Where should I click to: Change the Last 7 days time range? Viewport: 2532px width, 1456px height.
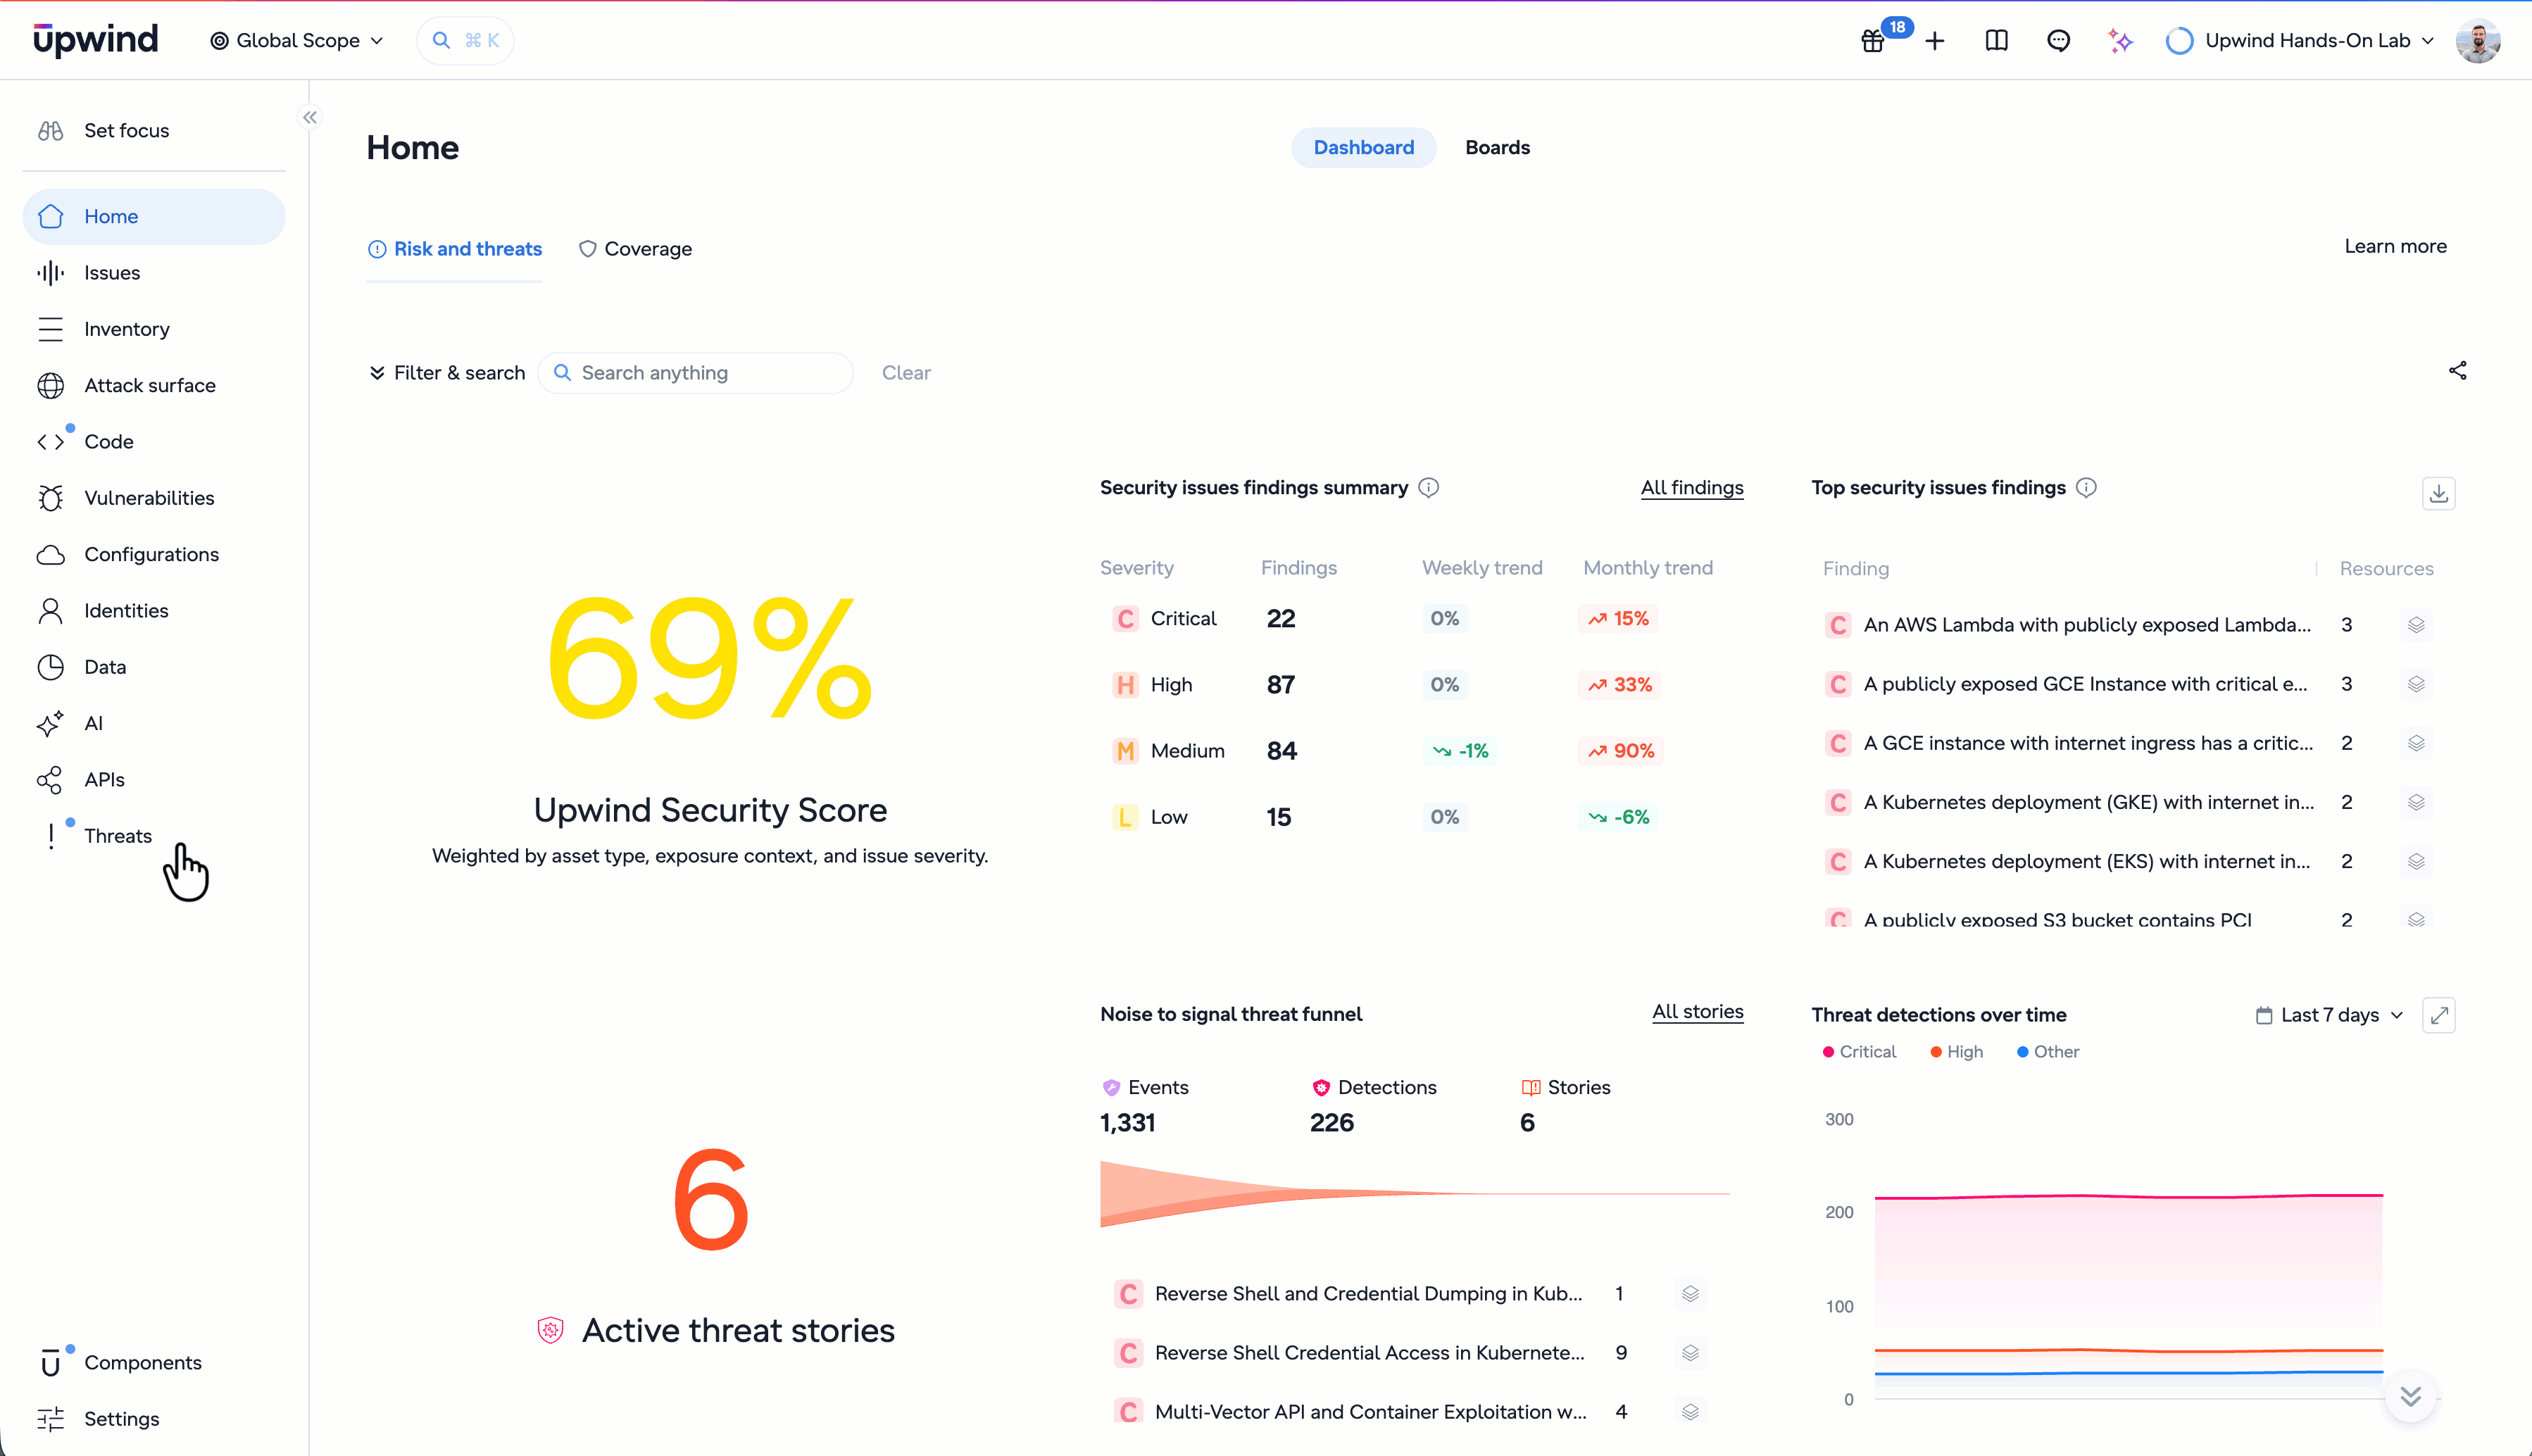(x=2330, y=1015)
